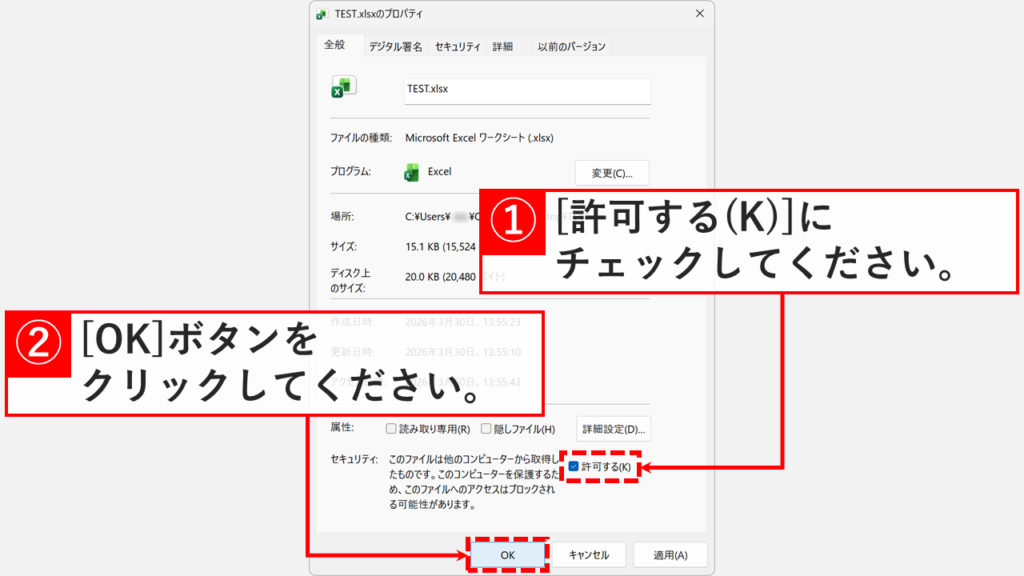Viewport: 1024px width, 576px height.
Task: Switch to the デジタル署名 tab
Action: pos(396,46)
